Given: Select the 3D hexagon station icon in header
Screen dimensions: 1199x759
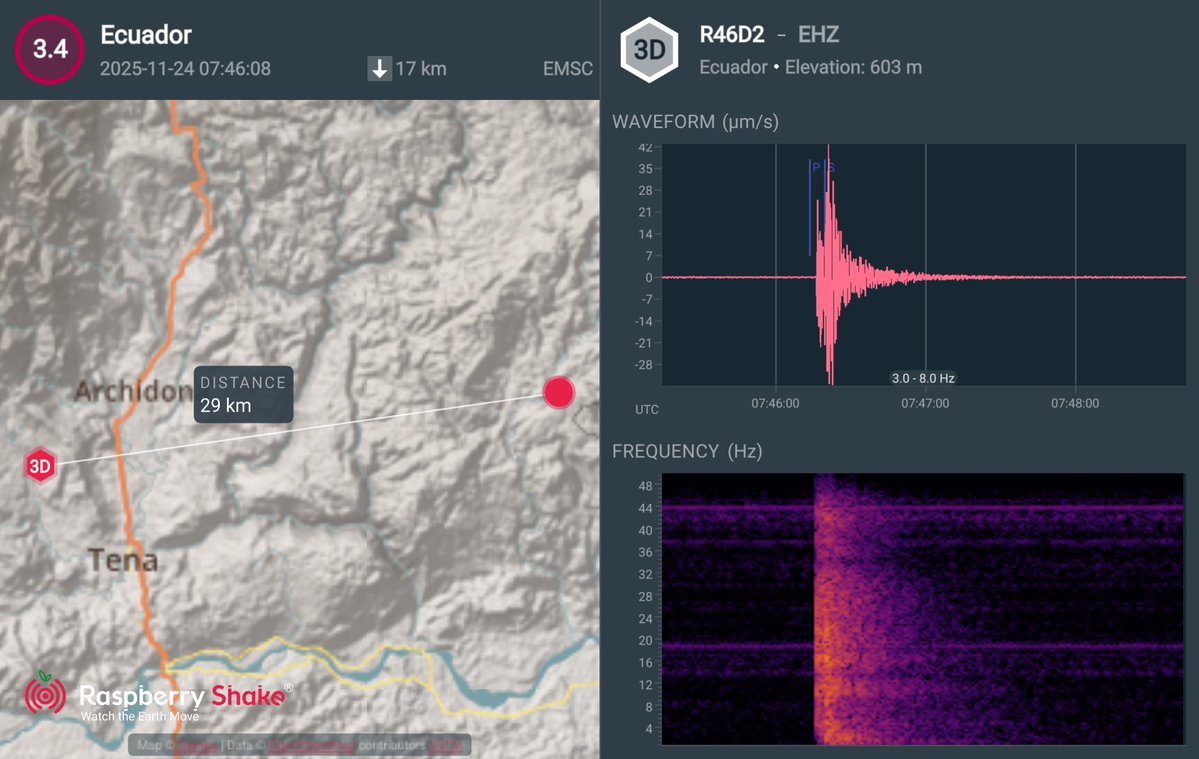Looking at the screenshot, I should [x=648, y=48].
